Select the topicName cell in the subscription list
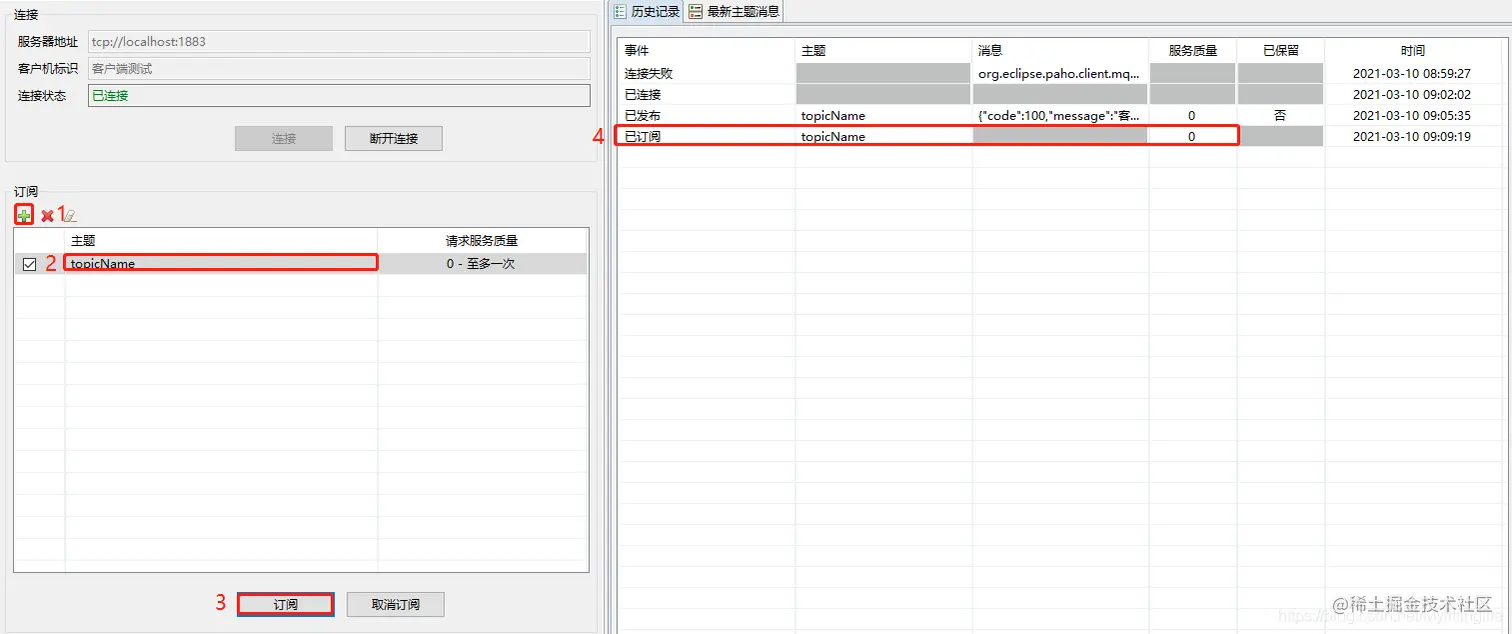Image resolution: width=1512 pixels, height=634 pixels. [221, 263]
